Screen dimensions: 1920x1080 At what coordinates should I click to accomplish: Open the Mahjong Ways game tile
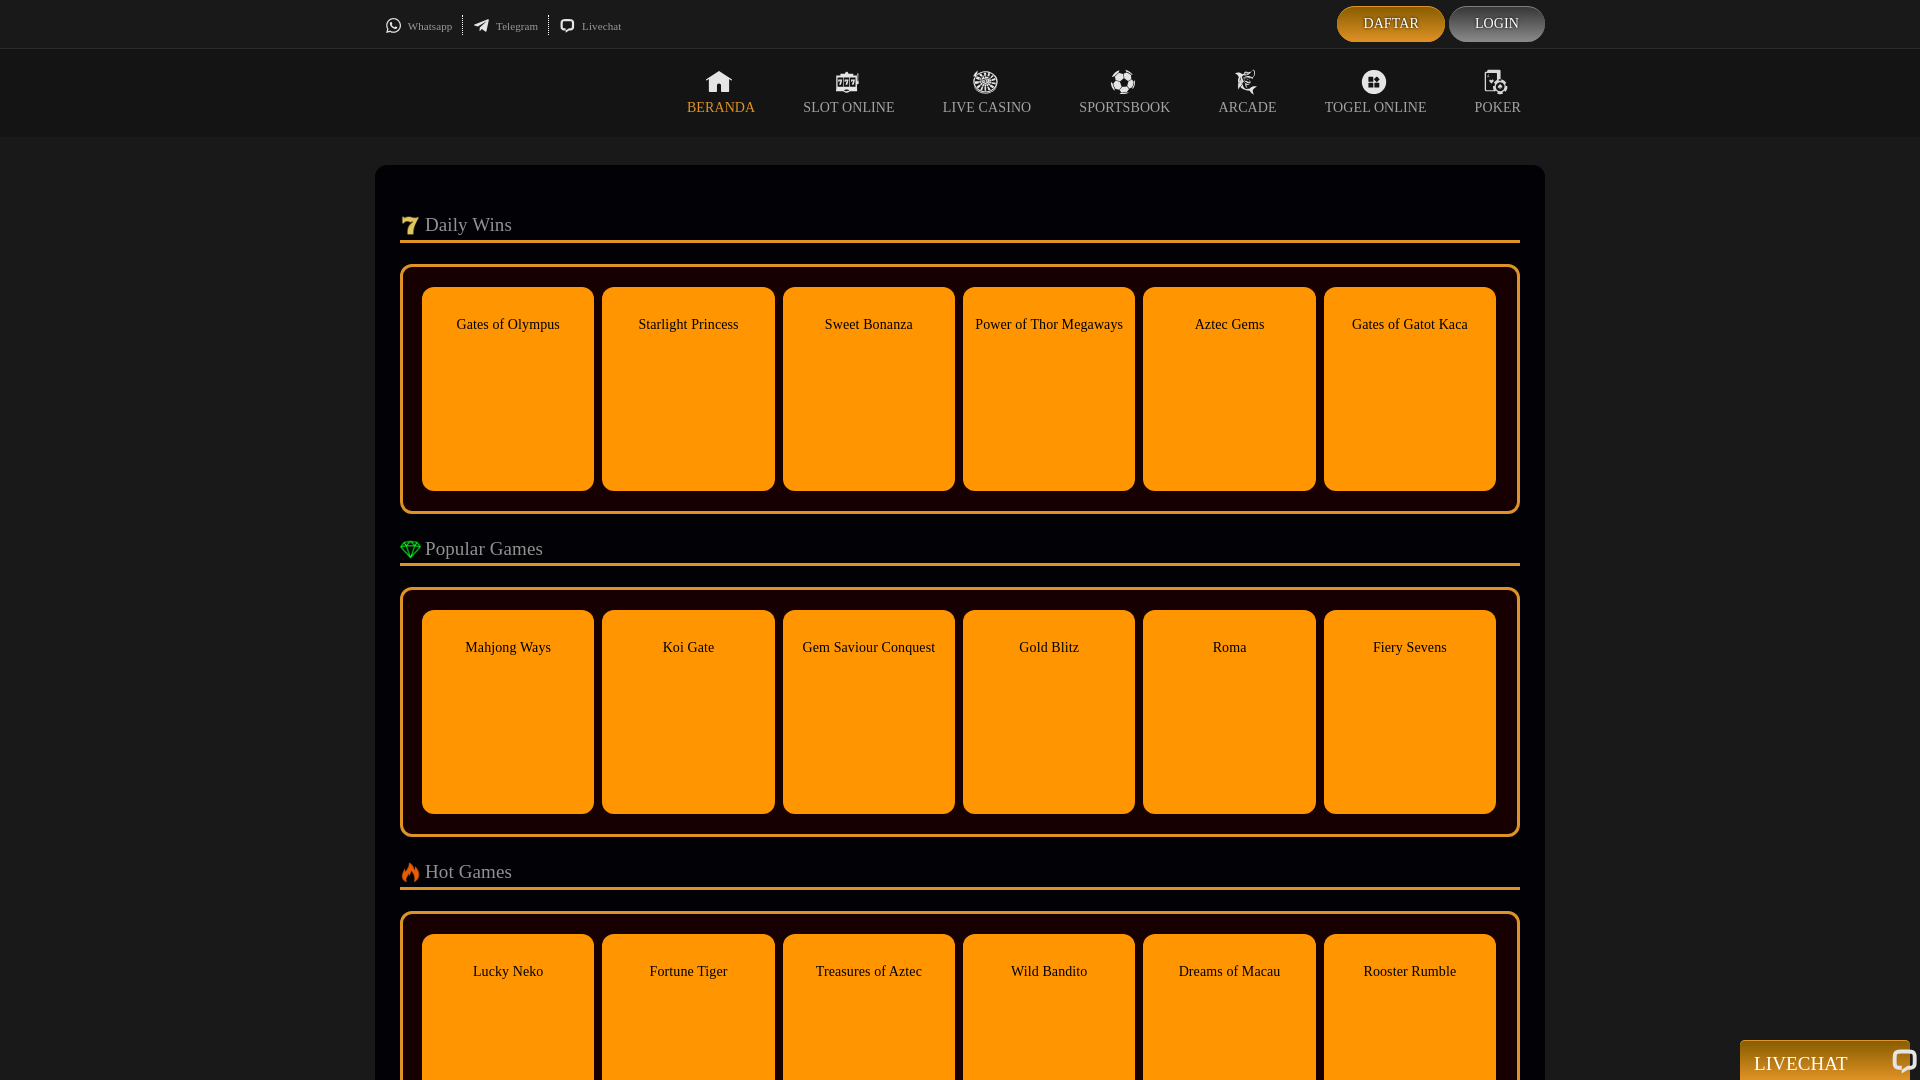pyautogui.click(x=508, y=712)
